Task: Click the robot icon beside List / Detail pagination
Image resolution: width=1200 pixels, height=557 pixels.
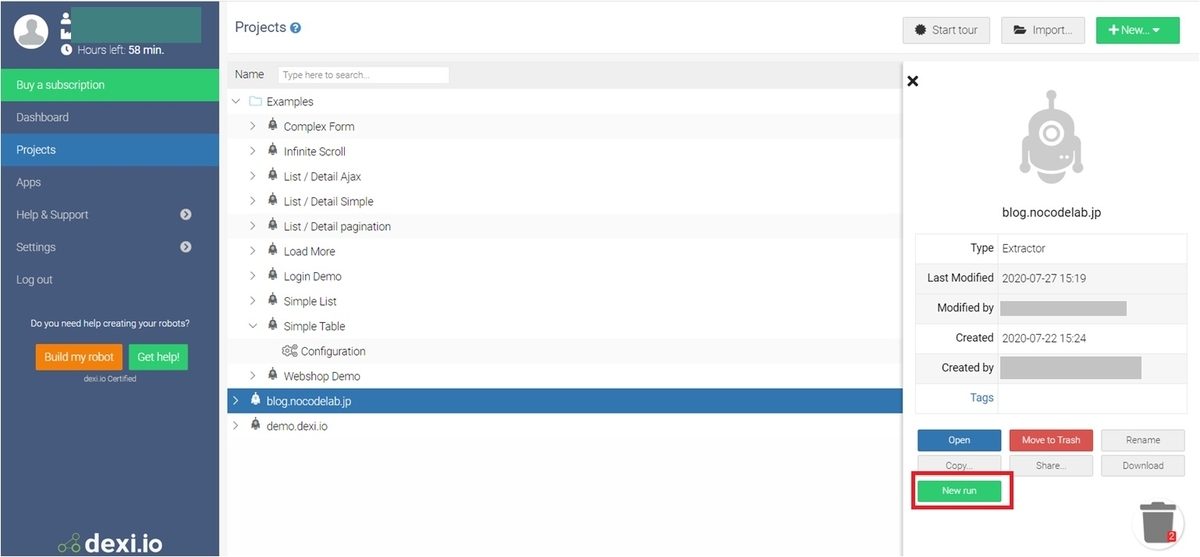Action: (x=273, y=226)
